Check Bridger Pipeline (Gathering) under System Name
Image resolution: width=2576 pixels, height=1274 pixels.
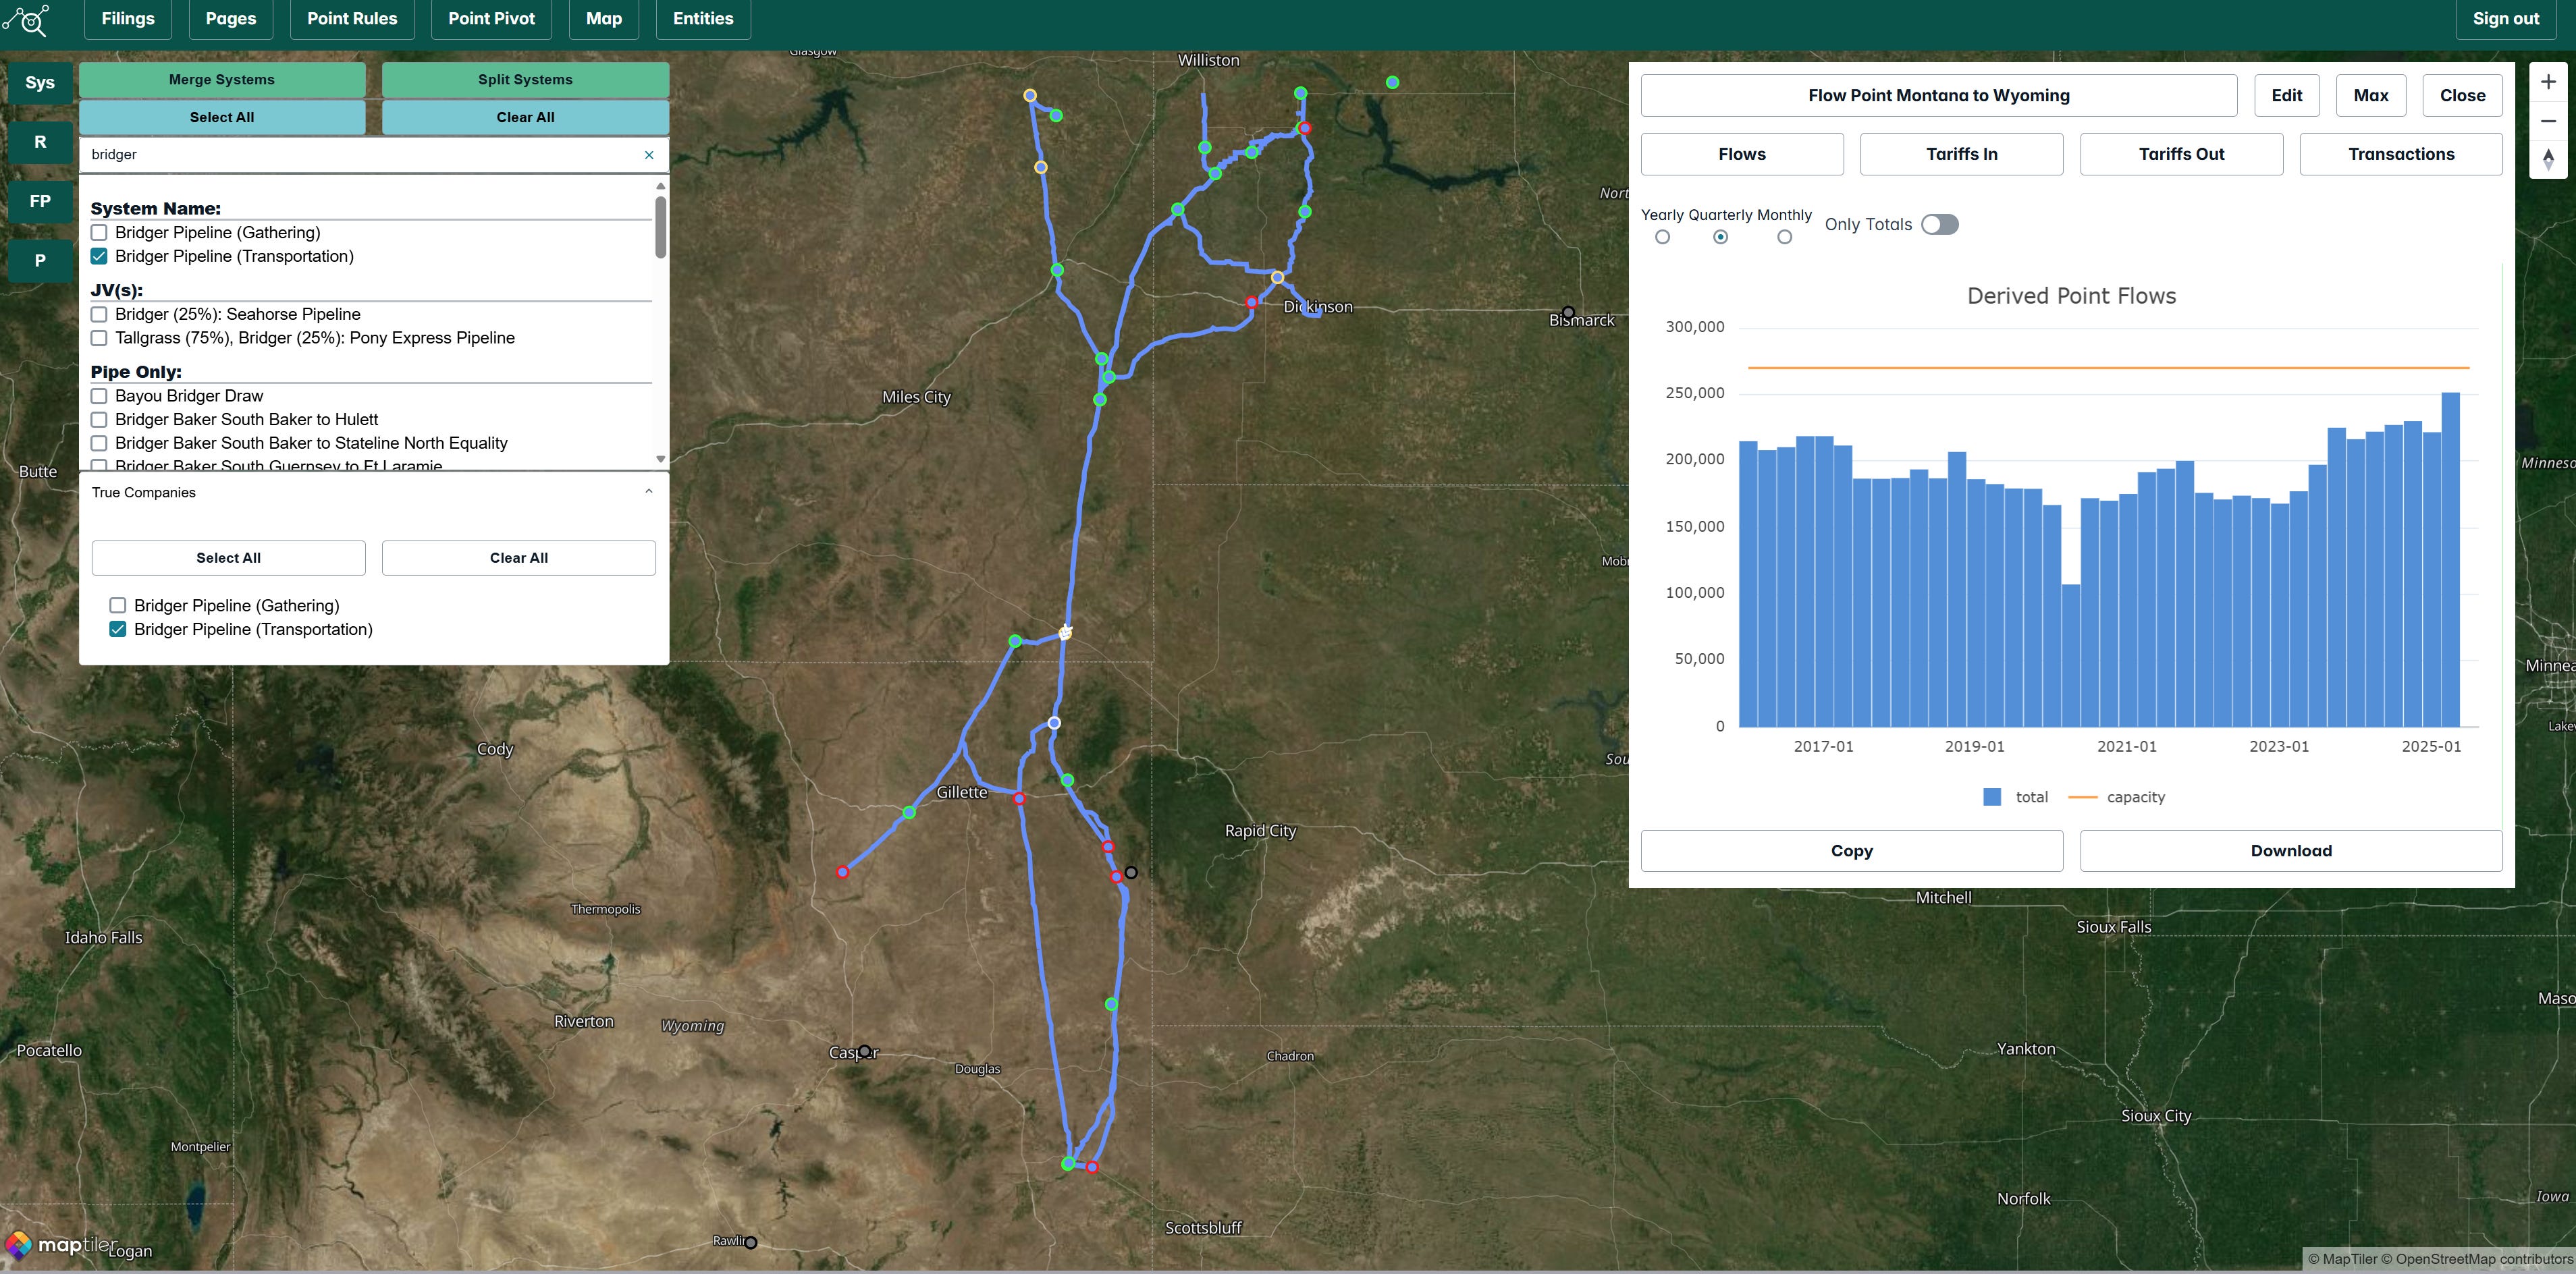pyautogui.click(x=99, y=233)
